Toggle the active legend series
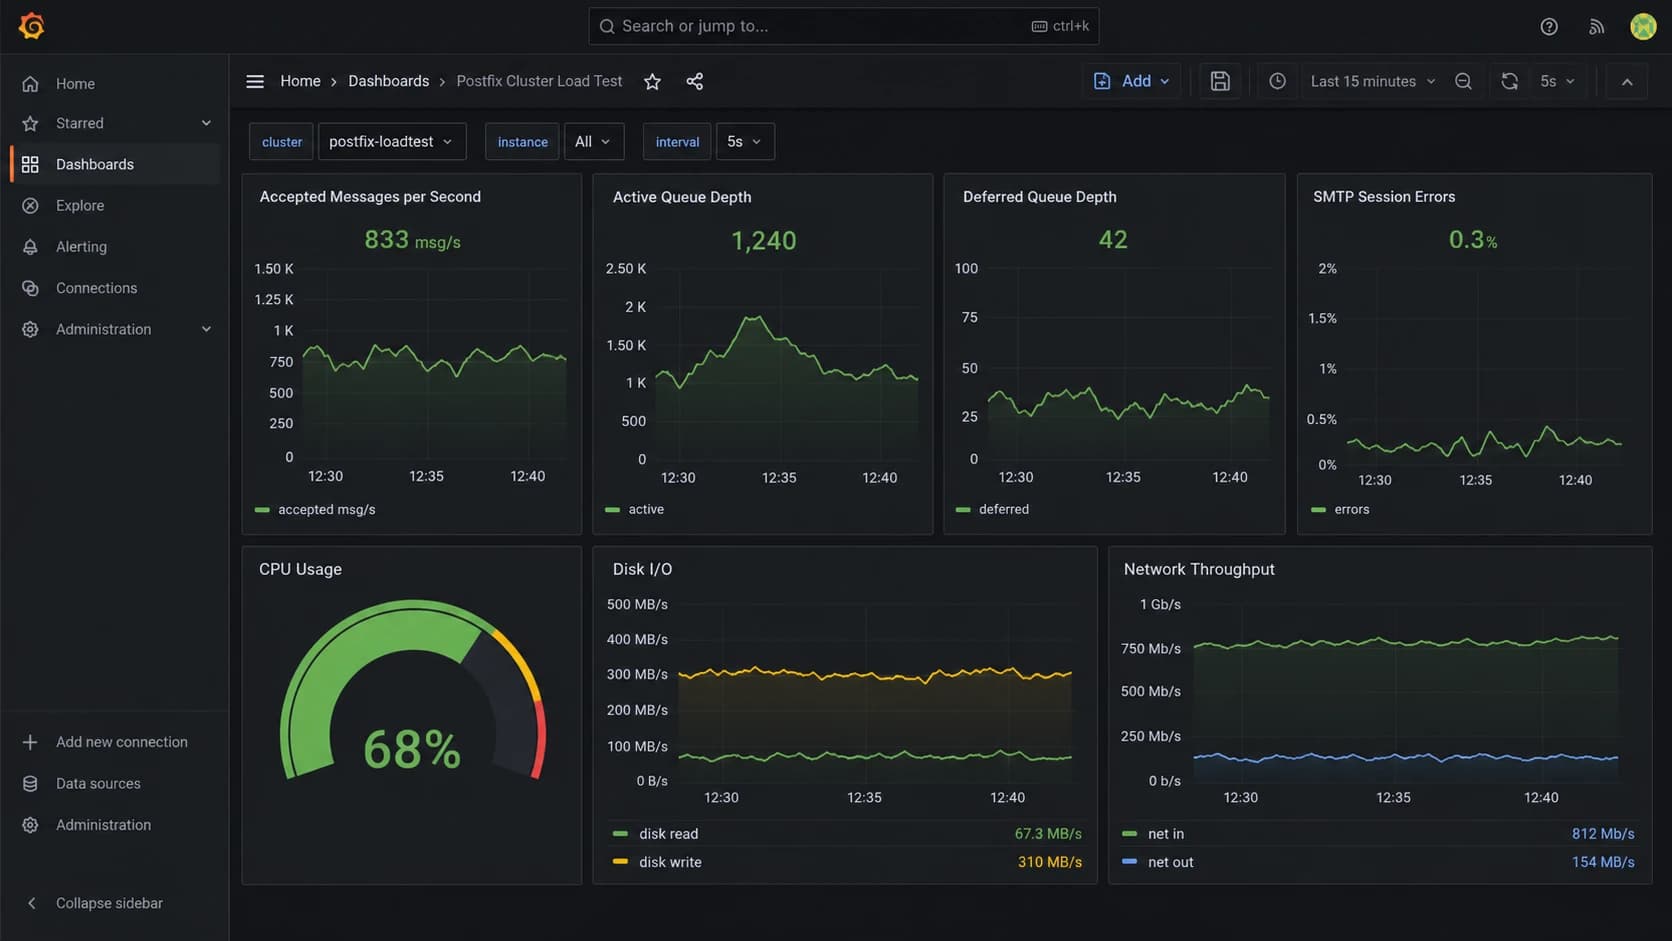Image resolution: width=1672 pixels, height=941 pixels. point(635,509)
